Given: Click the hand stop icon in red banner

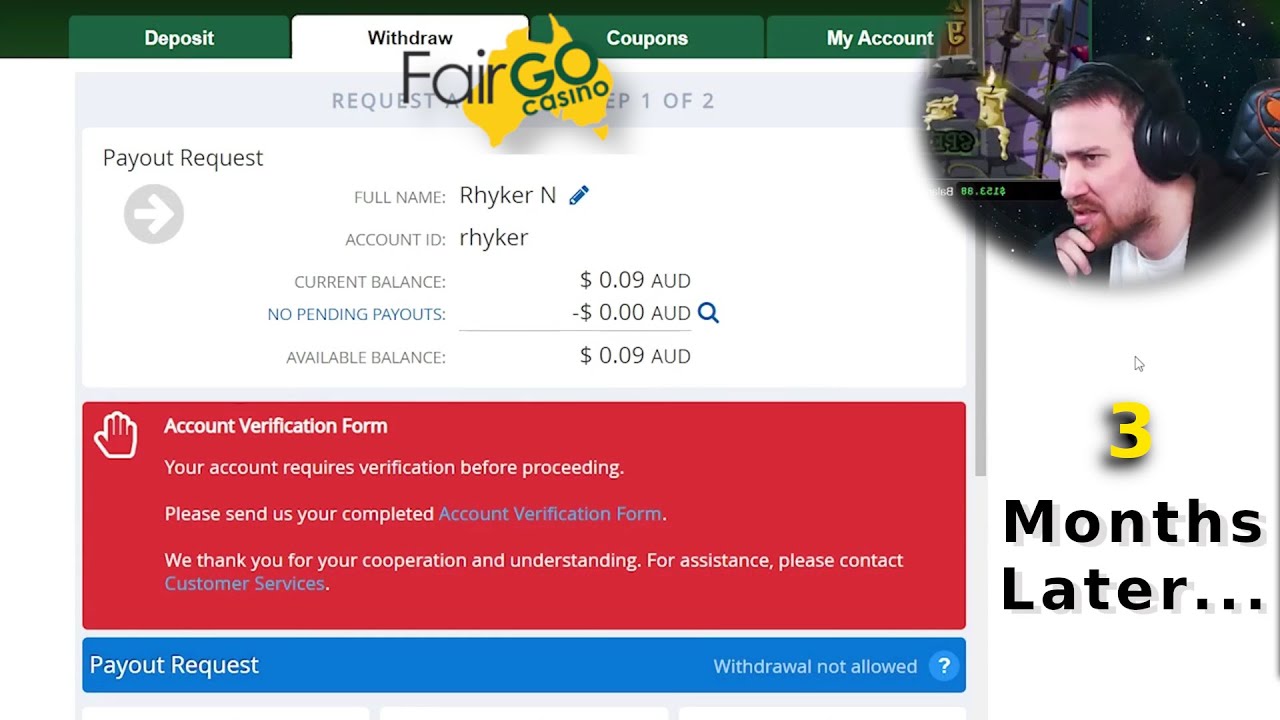Looking at the screenshot, I should point(116,435).
